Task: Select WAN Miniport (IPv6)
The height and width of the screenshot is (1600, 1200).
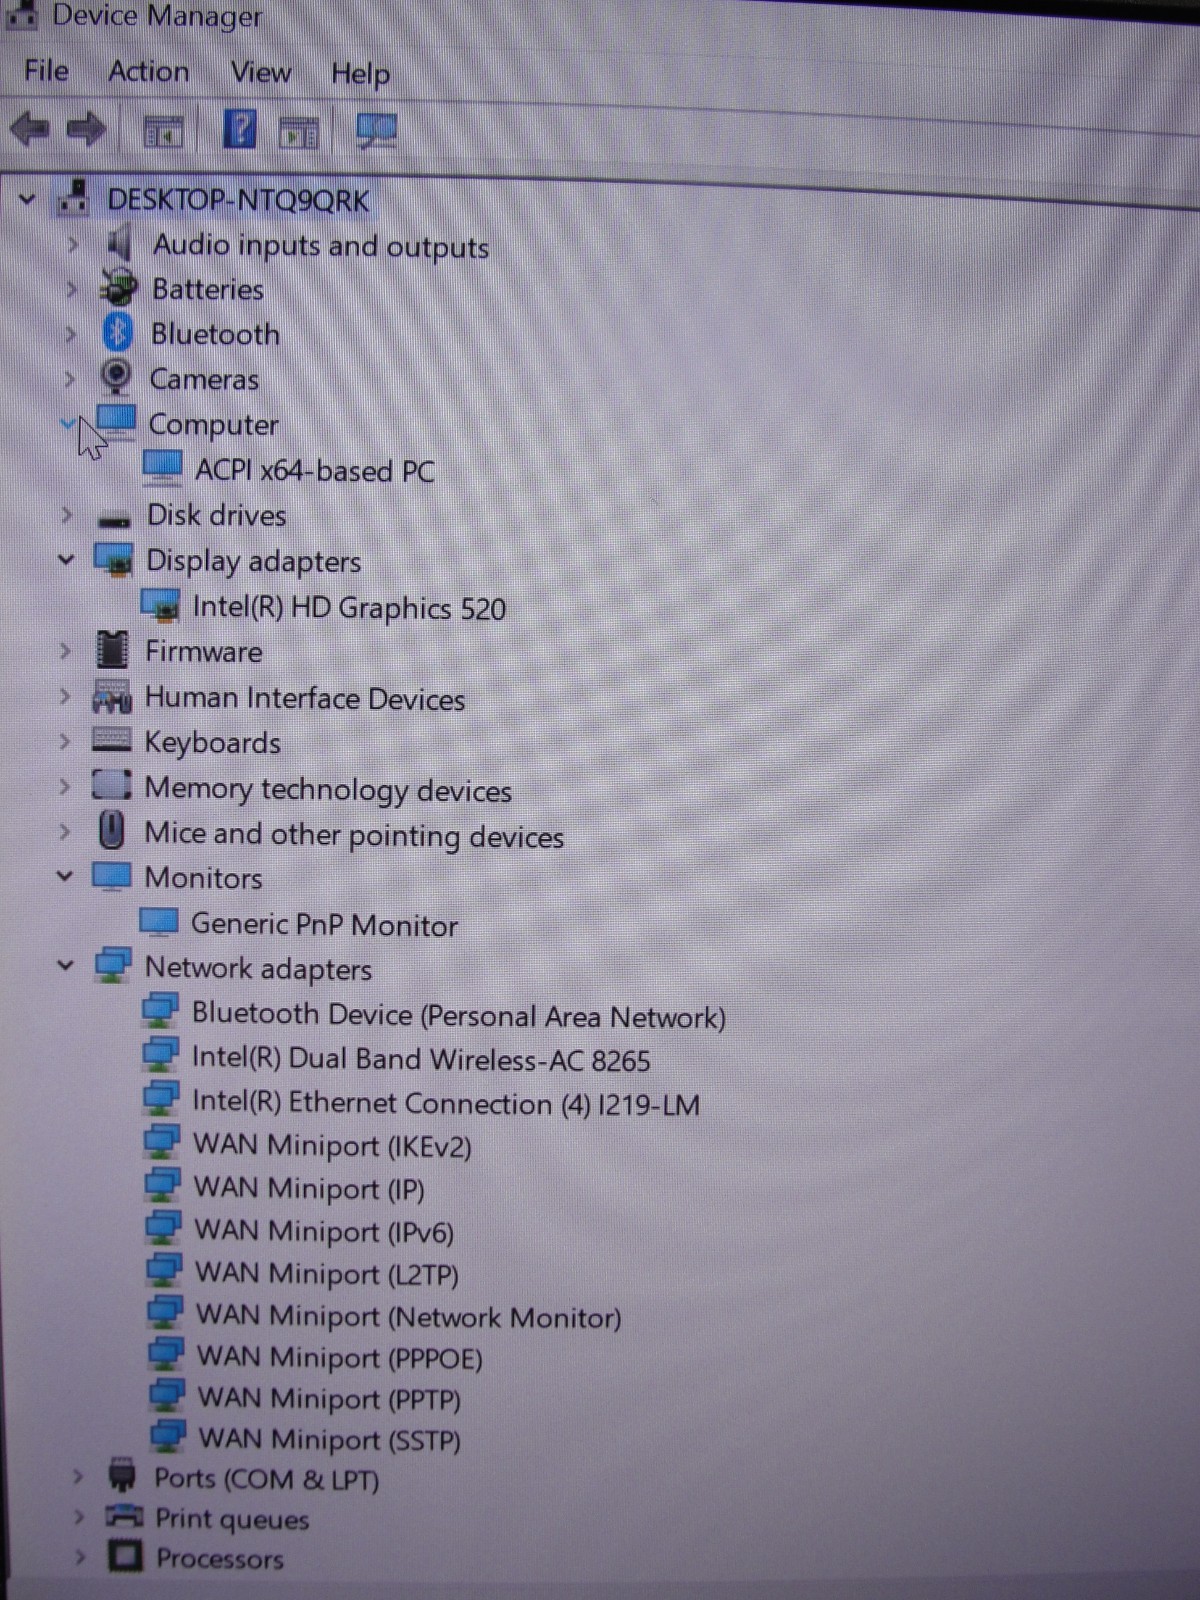Action: [324, 1231]
